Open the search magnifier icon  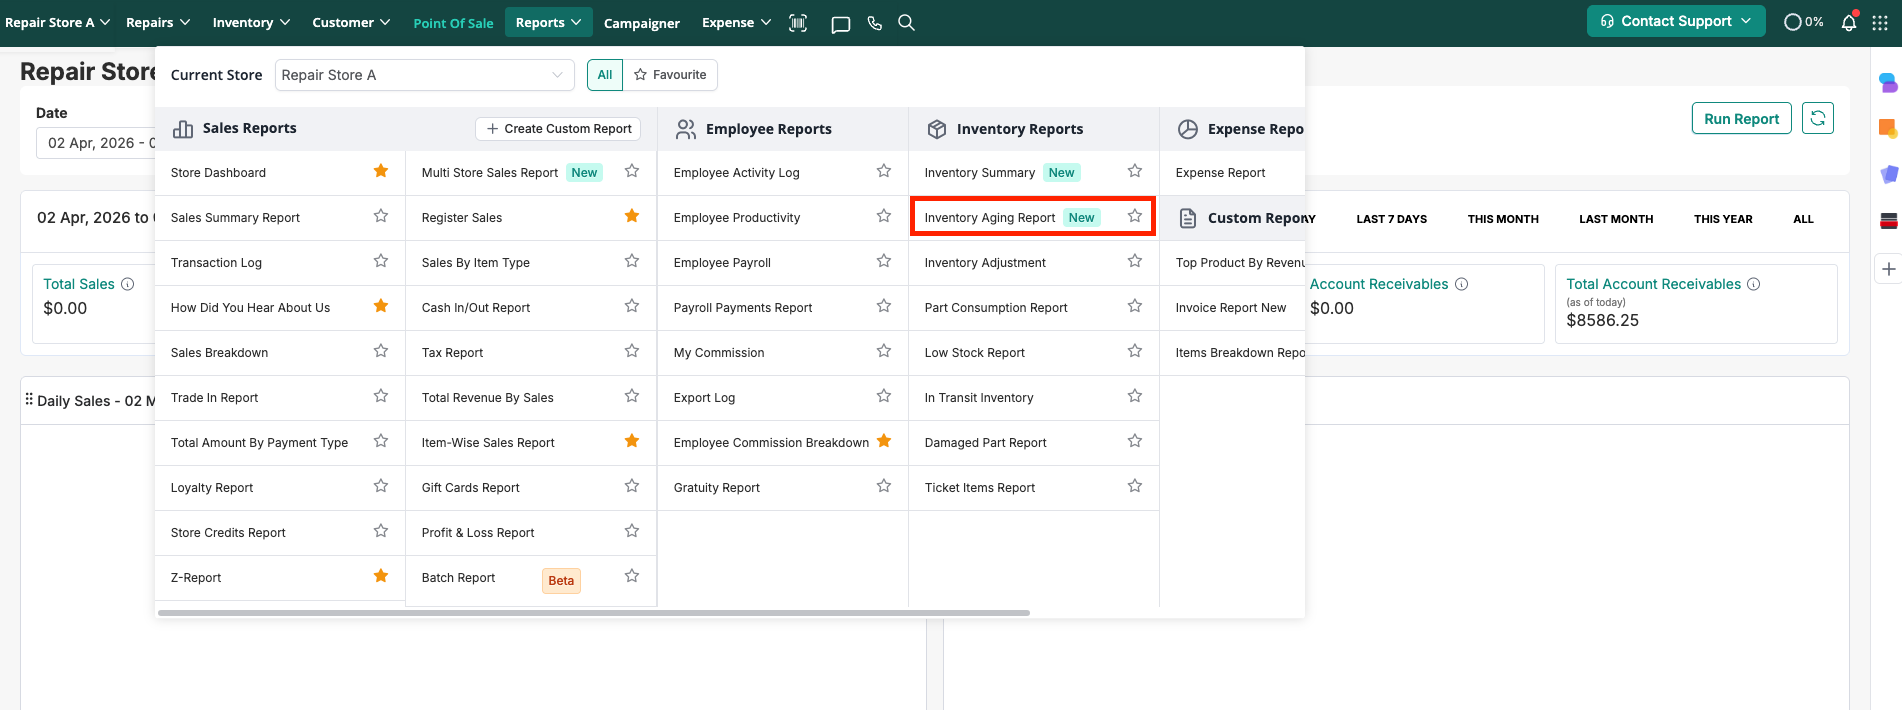pyautogui.click(x=906, y=22)
